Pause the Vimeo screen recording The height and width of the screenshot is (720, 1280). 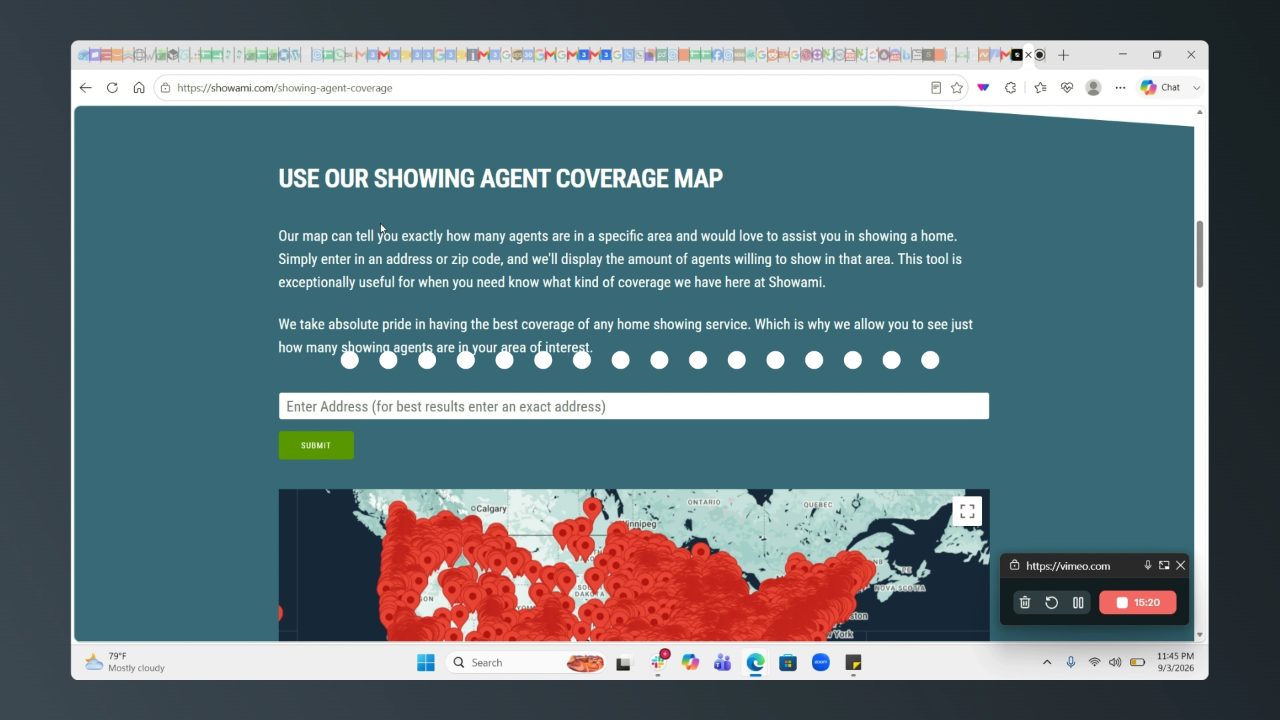pos(1078,603)
